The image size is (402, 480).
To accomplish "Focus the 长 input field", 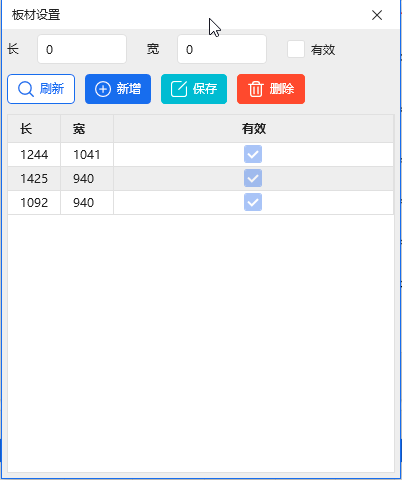I will pos(82,49).
